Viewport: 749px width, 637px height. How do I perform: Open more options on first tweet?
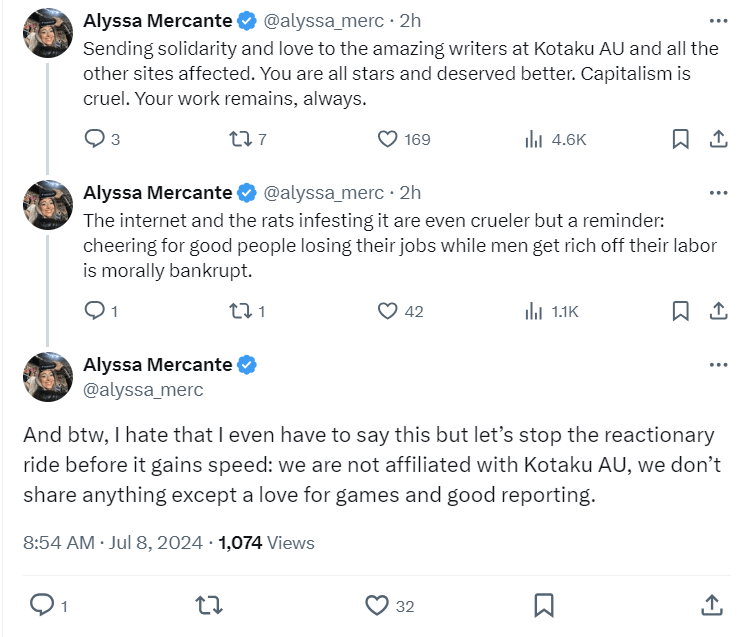pos(717,20)
